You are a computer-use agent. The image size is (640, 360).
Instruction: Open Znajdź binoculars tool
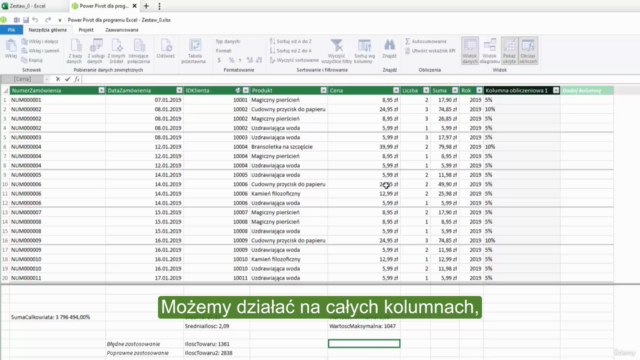[x=389, y=49]
